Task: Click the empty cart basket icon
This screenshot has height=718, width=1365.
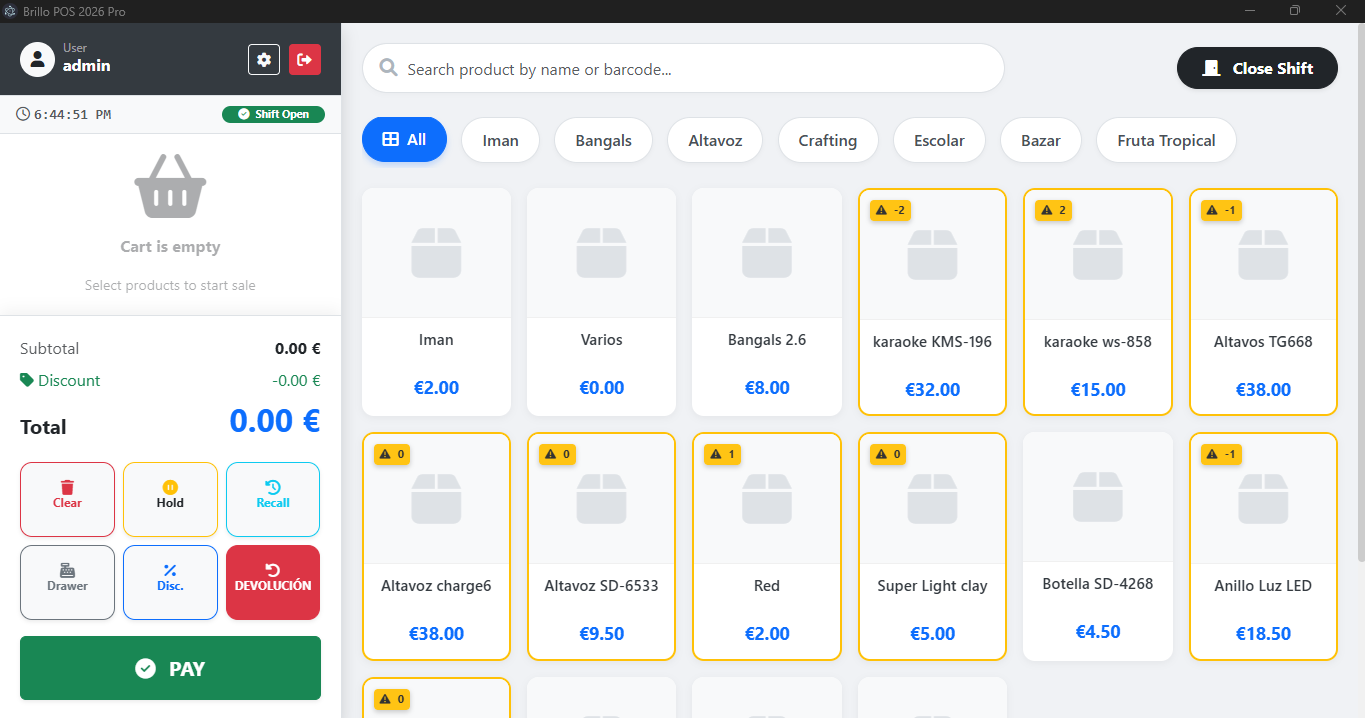Action: tap(170, 187)
